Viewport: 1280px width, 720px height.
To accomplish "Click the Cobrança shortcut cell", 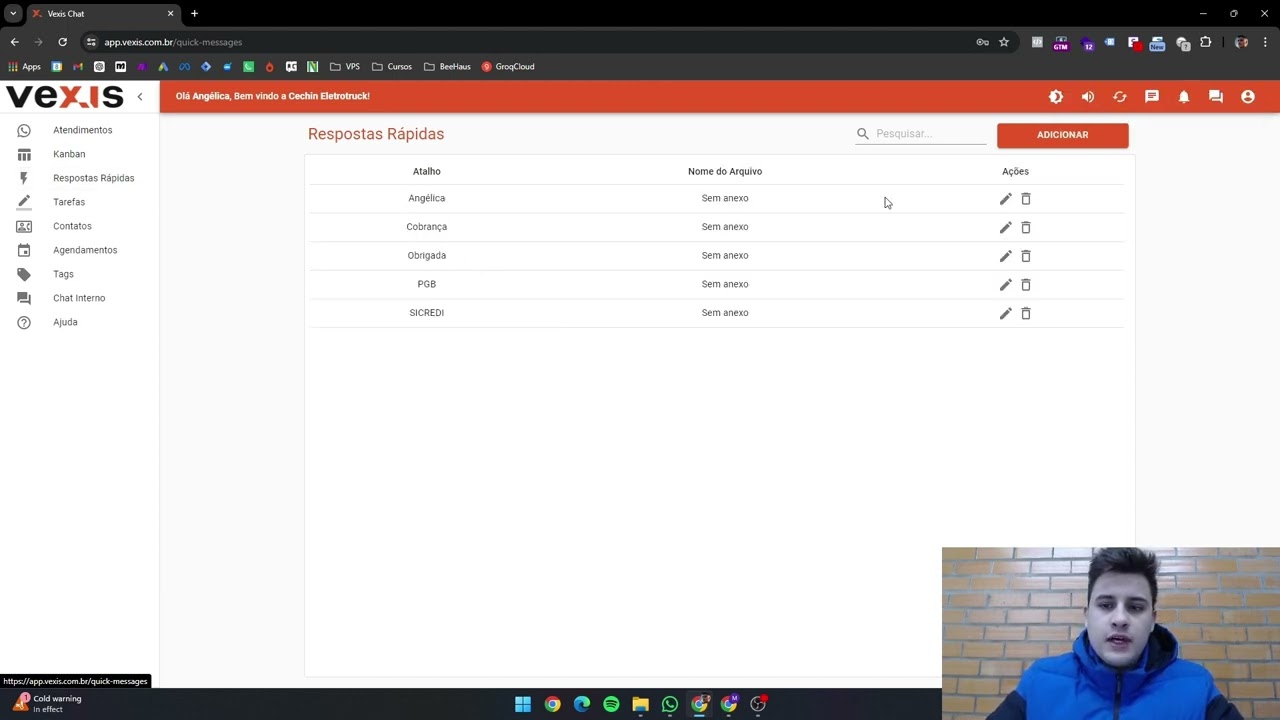I will pos(426,227).
